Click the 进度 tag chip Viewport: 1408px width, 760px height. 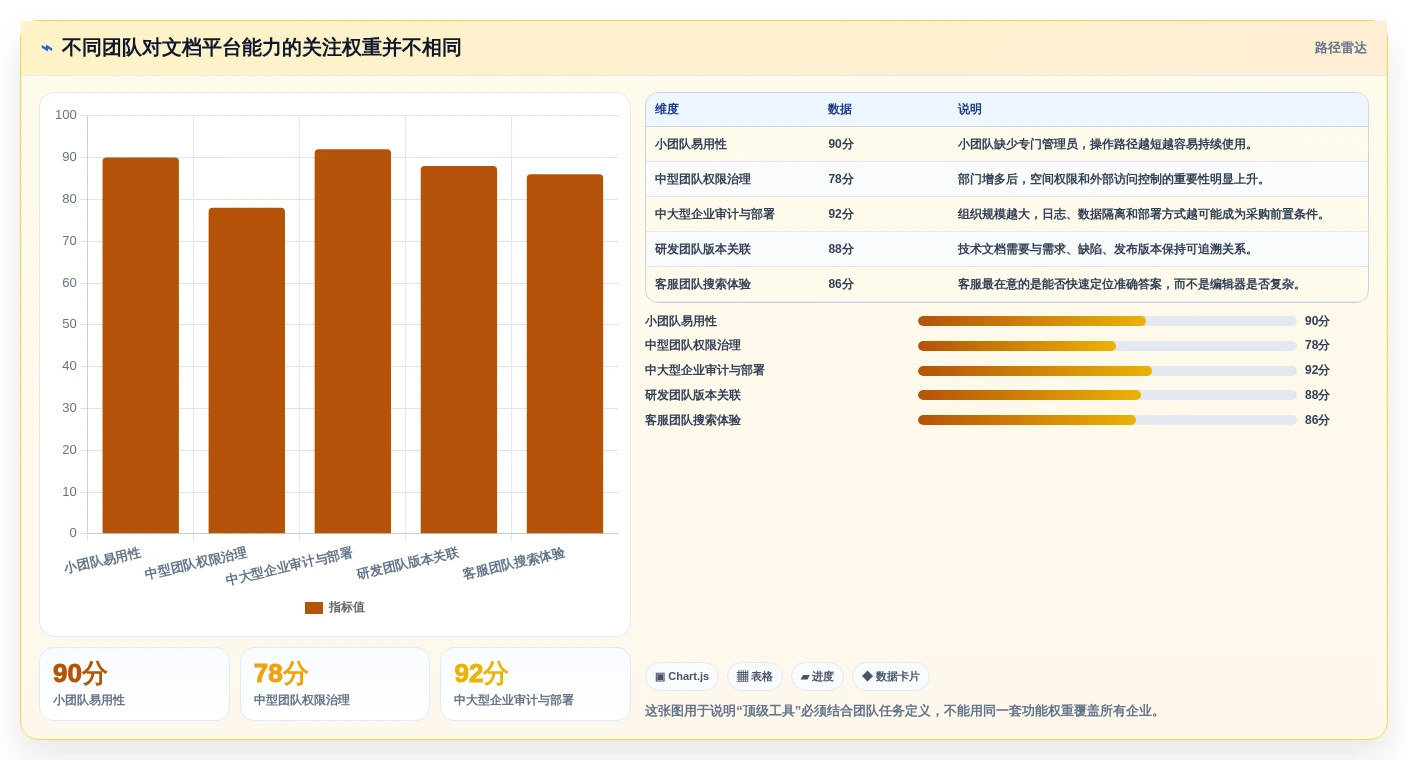pos(817,677)
